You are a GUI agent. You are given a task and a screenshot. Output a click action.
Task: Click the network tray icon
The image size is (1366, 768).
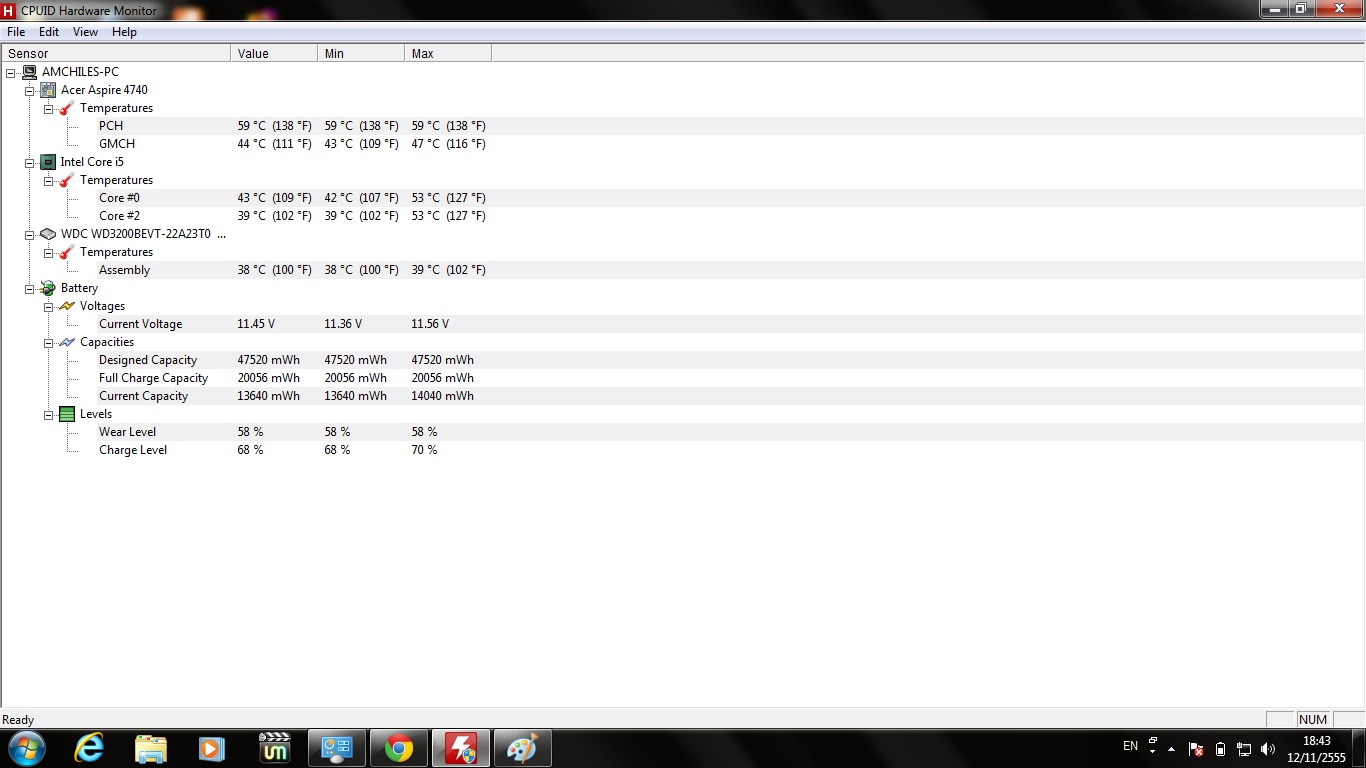point(1244,748)
